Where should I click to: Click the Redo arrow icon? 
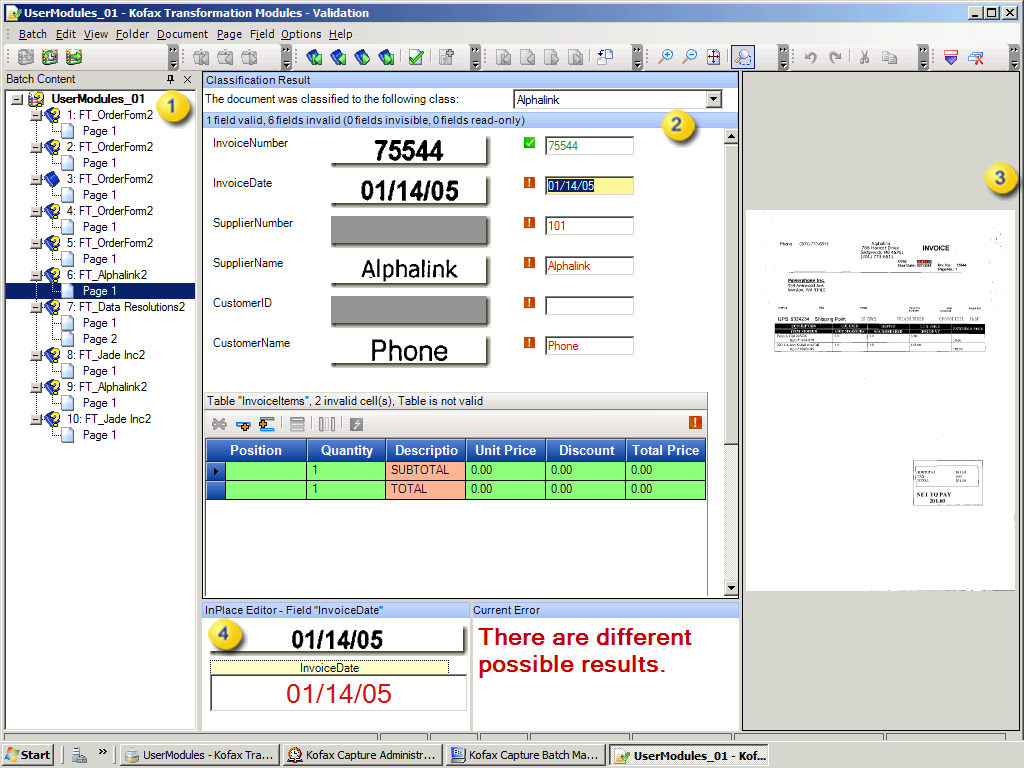point(835,56)
